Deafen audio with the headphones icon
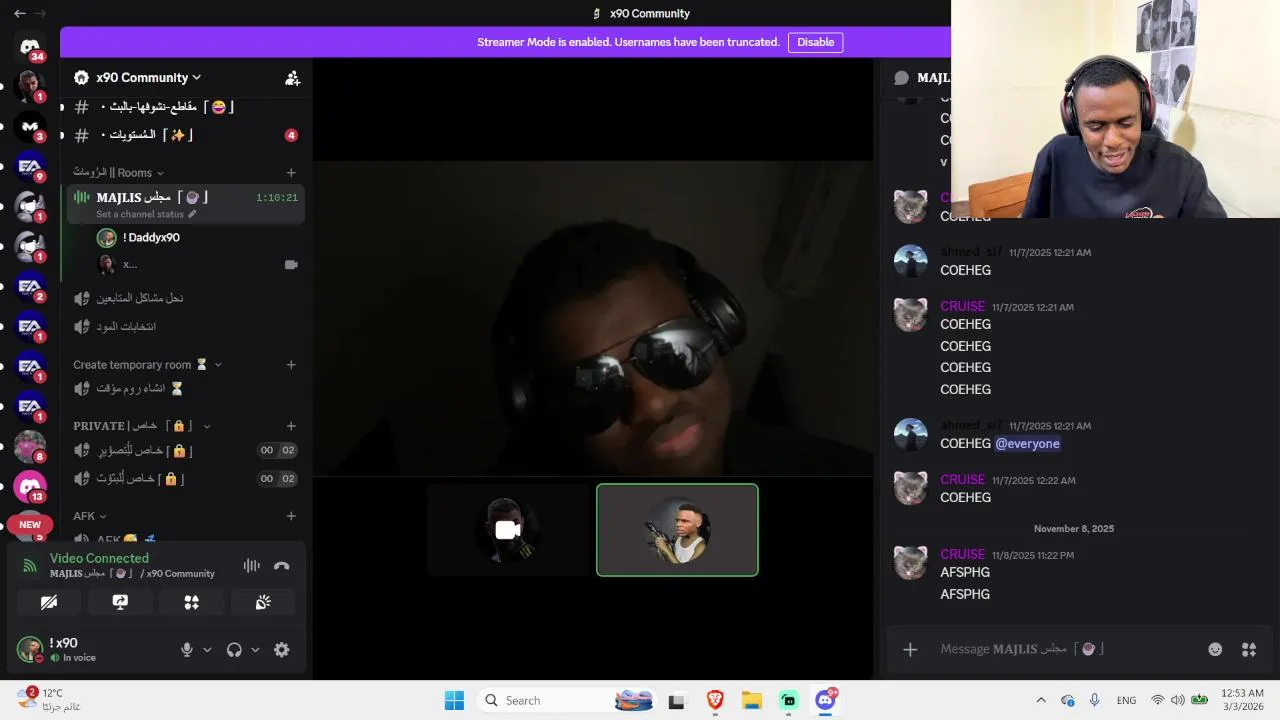 click(x=234, y=650)
